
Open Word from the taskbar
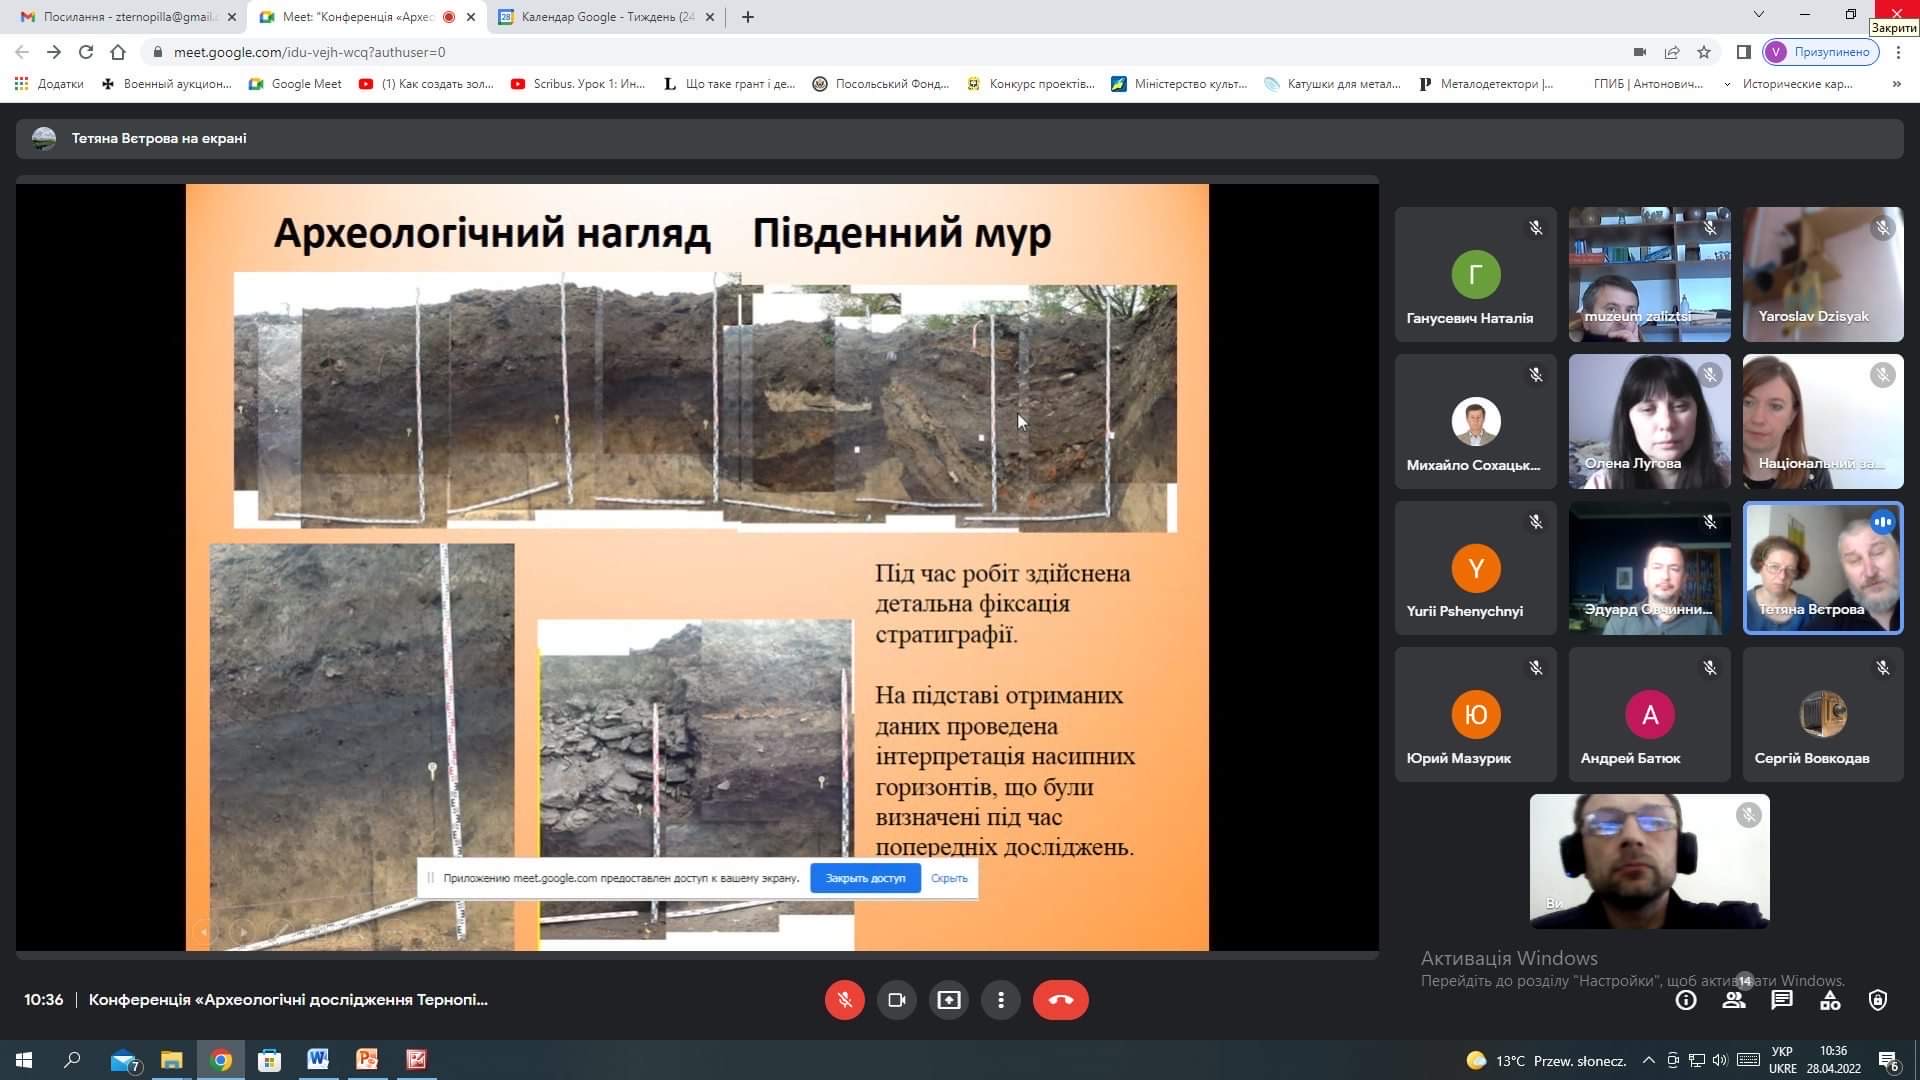pyautogui.click(x=318, y=1060)
